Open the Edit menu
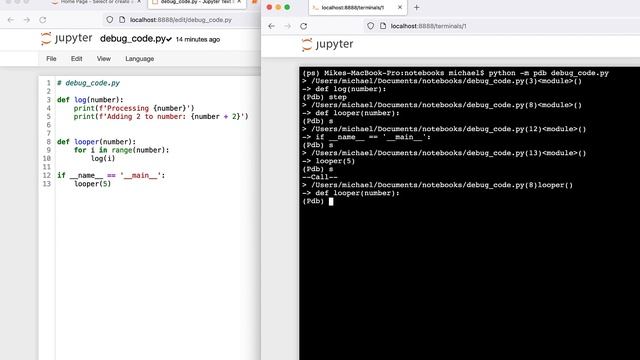The width and height of the screenshot is (640, 360). (76, 59)
